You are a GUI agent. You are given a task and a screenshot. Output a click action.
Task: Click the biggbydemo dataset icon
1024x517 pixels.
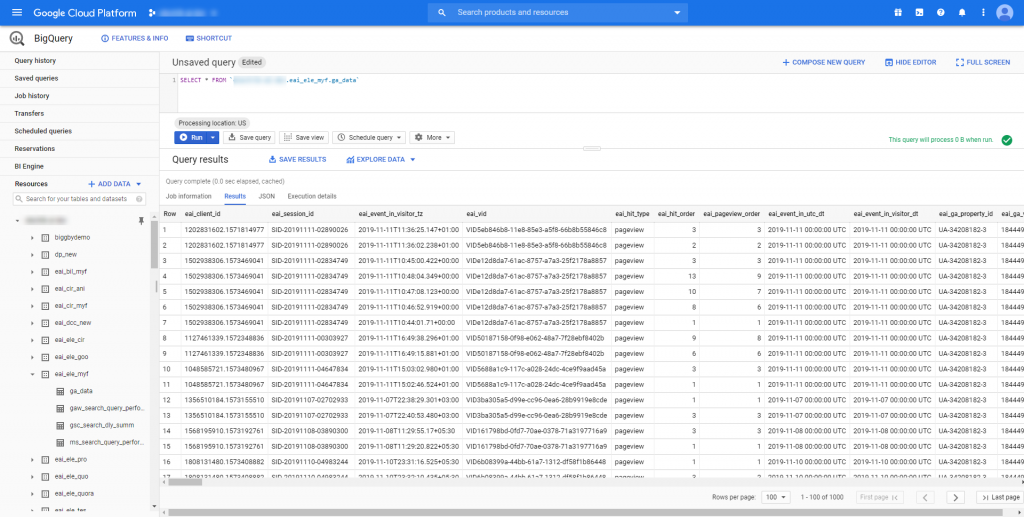pos(45,238)
